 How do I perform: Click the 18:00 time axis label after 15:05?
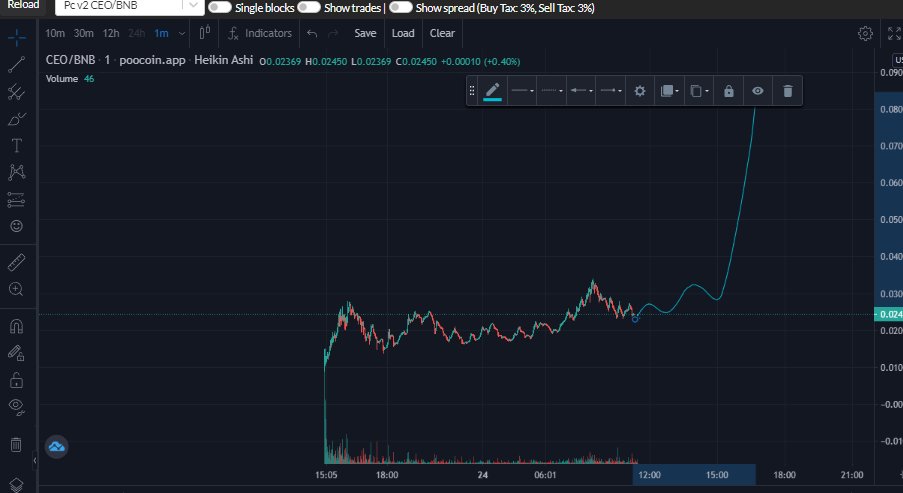(x=386, y=475)
